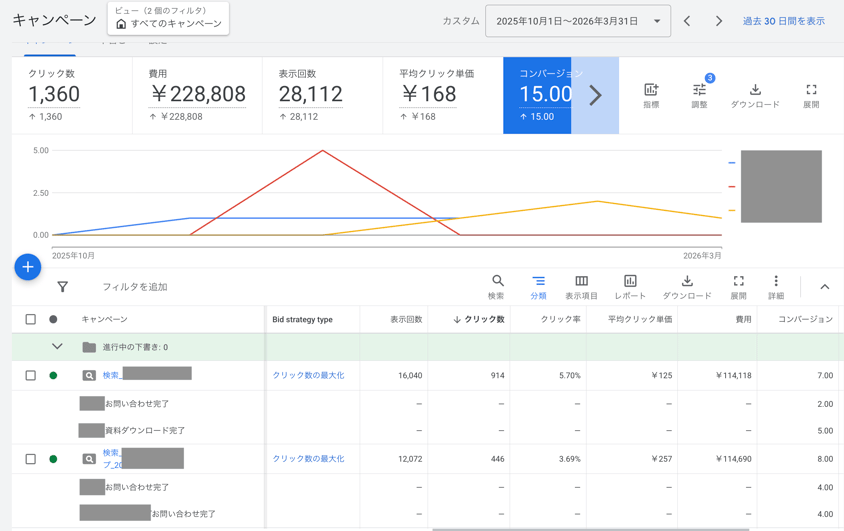Viewport: 844px width, 531px height.
Task: Click フィルタを追加 filter input
Action: [x=135, y=287]
